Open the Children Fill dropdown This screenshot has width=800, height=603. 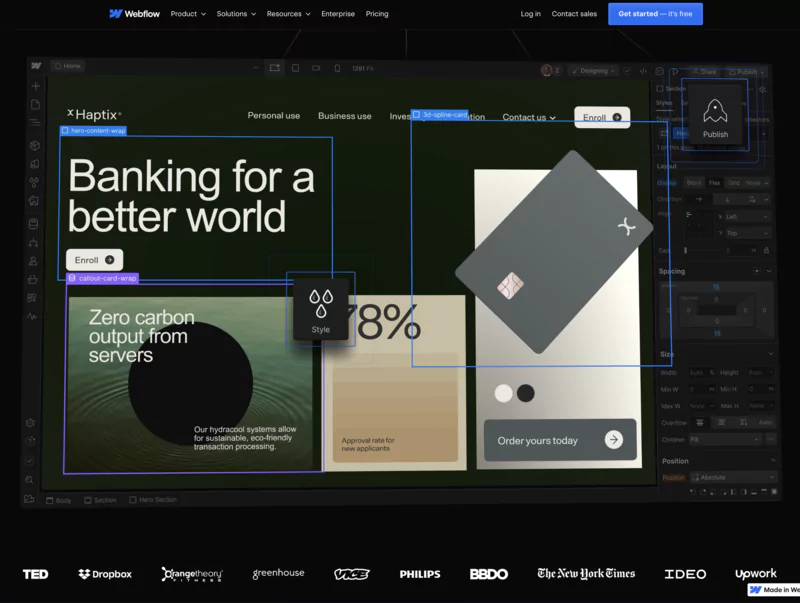[726, 439]
